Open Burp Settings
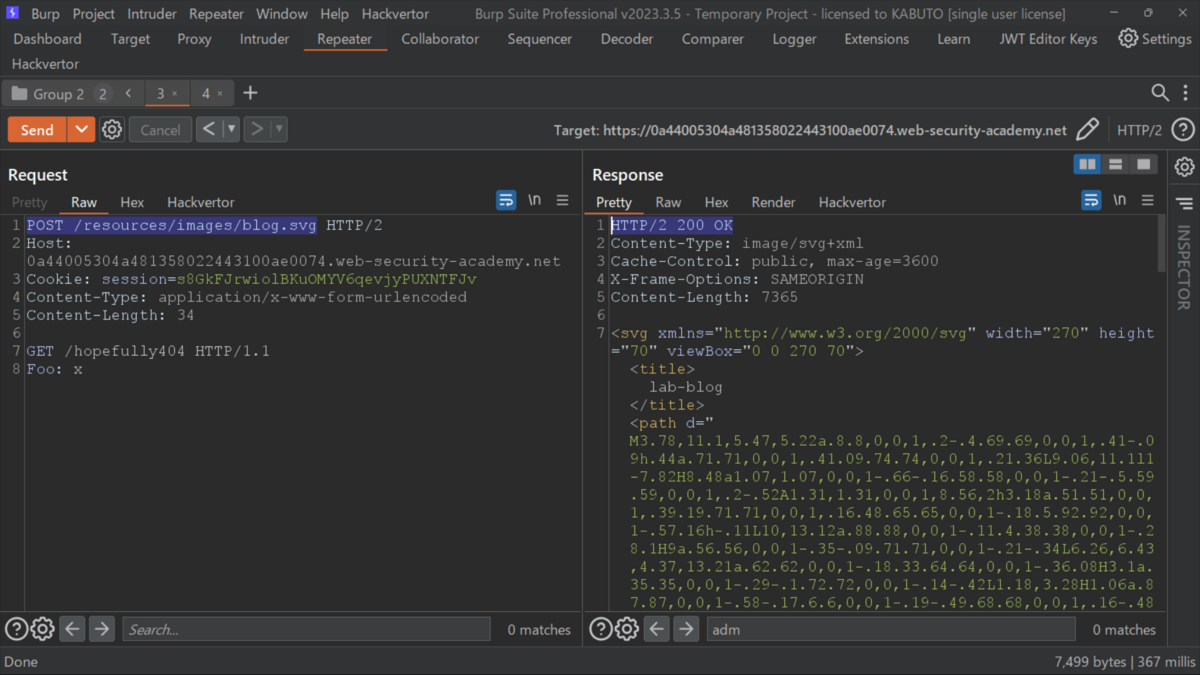 [x=1155, y=39]
